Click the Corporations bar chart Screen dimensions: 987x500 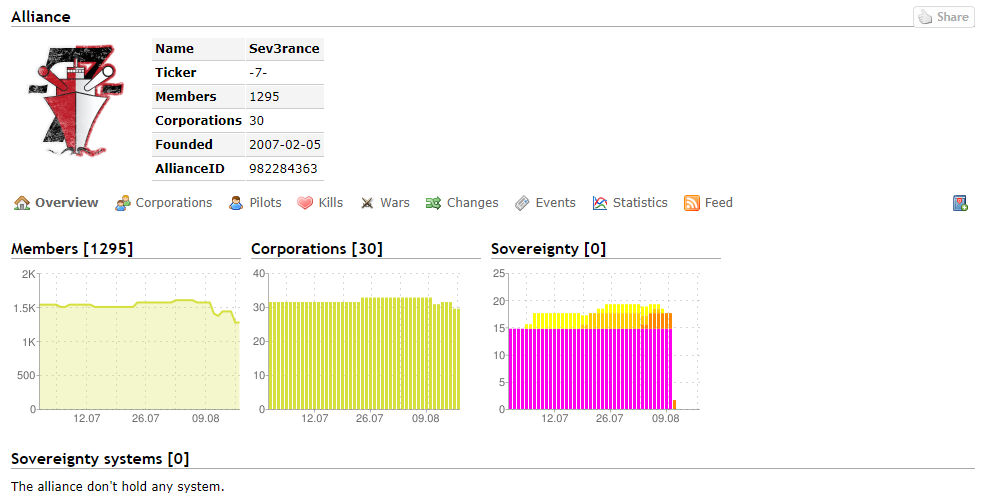point(358,348)
